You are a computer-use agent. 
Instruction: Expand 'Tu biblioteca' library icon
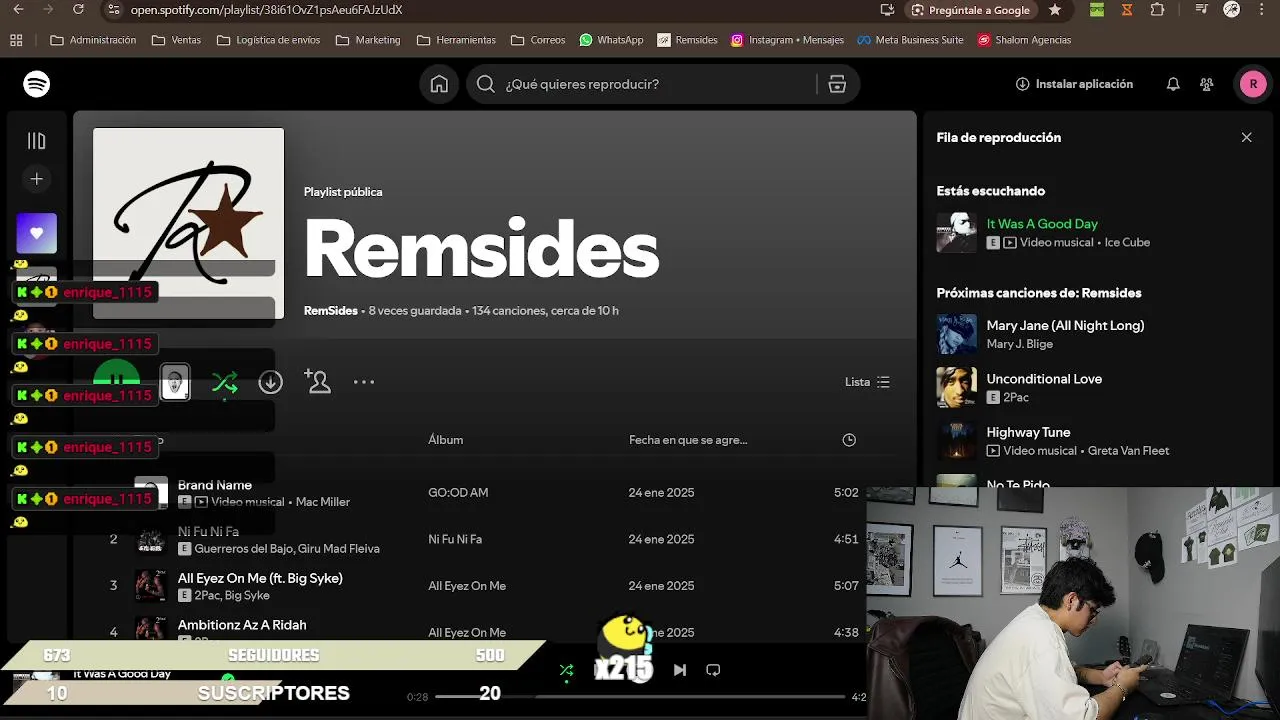[x=37, y=141]
